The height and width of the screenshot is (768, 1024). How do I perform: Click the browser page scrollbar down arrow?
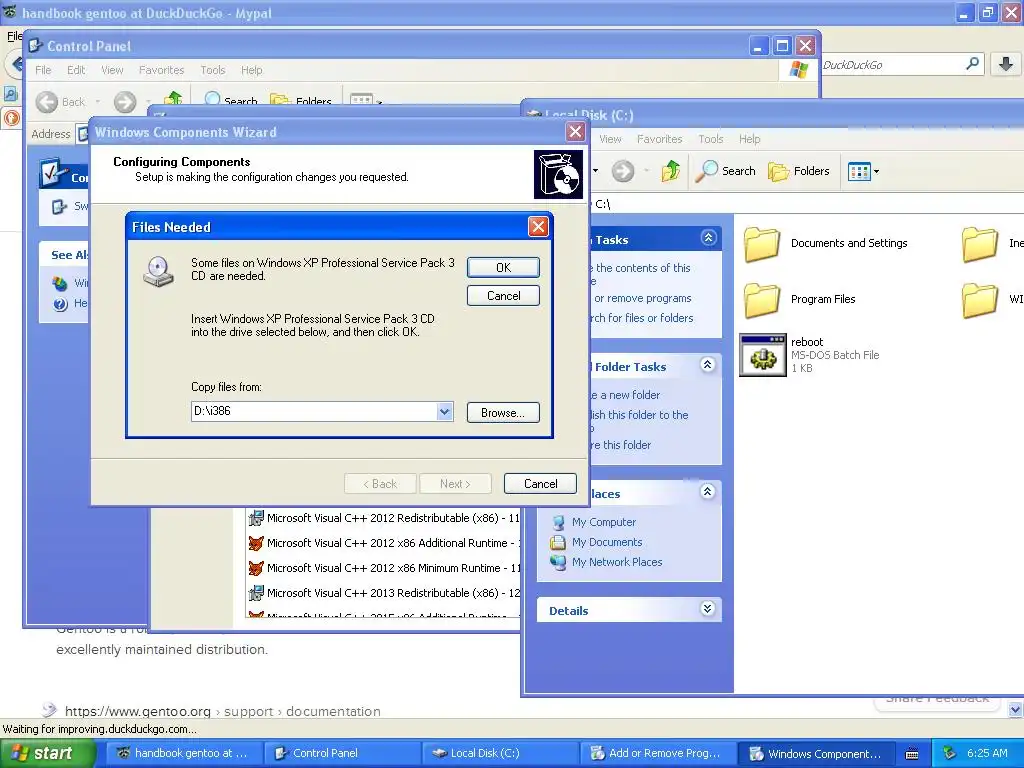click(x=1015, y=709)
